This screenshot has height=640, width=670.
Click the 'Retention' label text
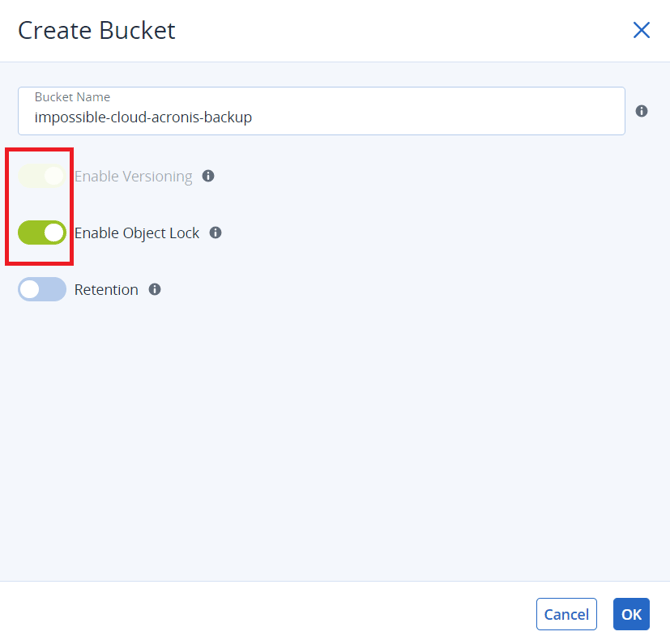click(x=106, y=290)
